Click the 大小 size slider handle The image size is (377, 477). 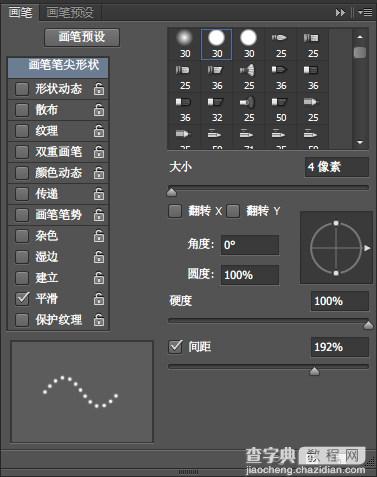click(x=171, y=192)
